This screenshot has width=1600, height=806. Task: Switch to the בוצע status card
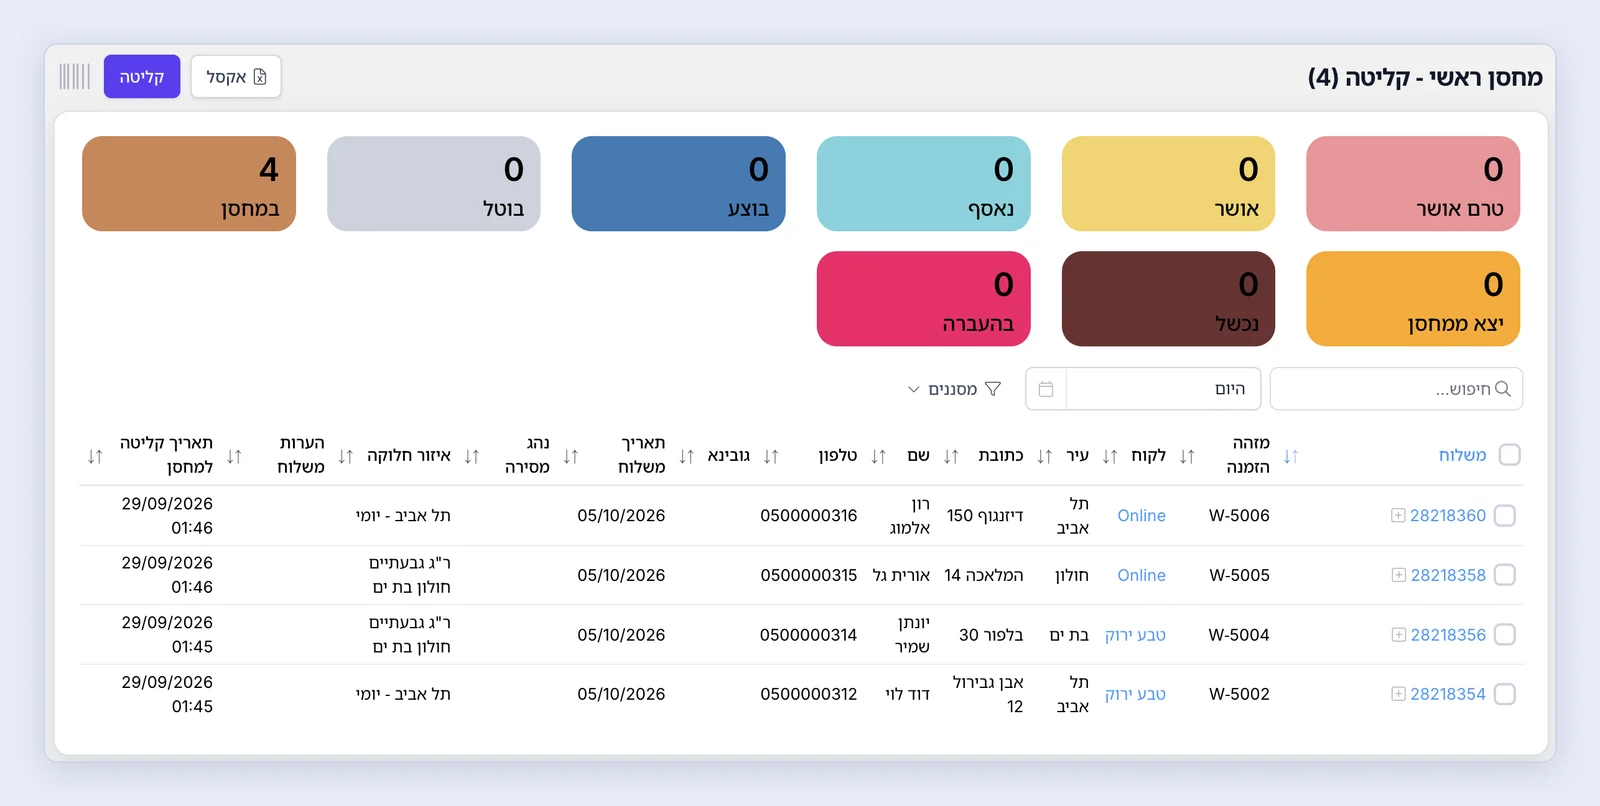coord(678,184)
